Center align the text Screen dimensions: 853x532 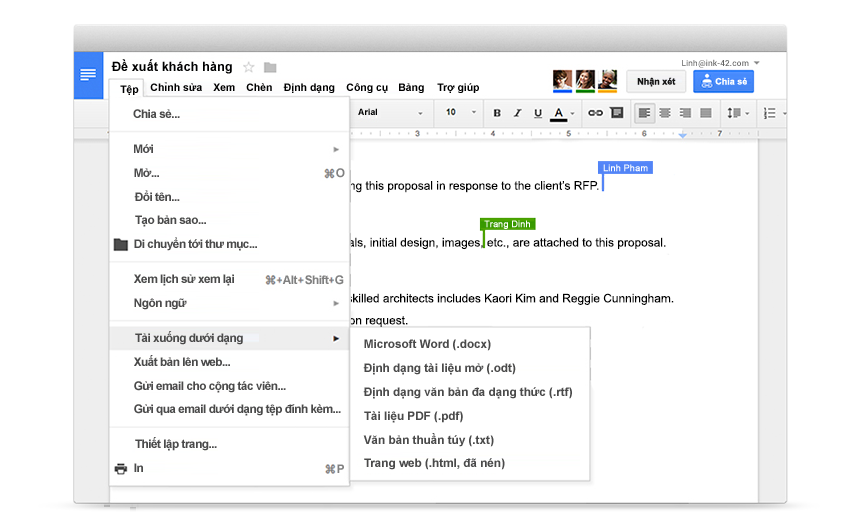[x=665, y=113]
